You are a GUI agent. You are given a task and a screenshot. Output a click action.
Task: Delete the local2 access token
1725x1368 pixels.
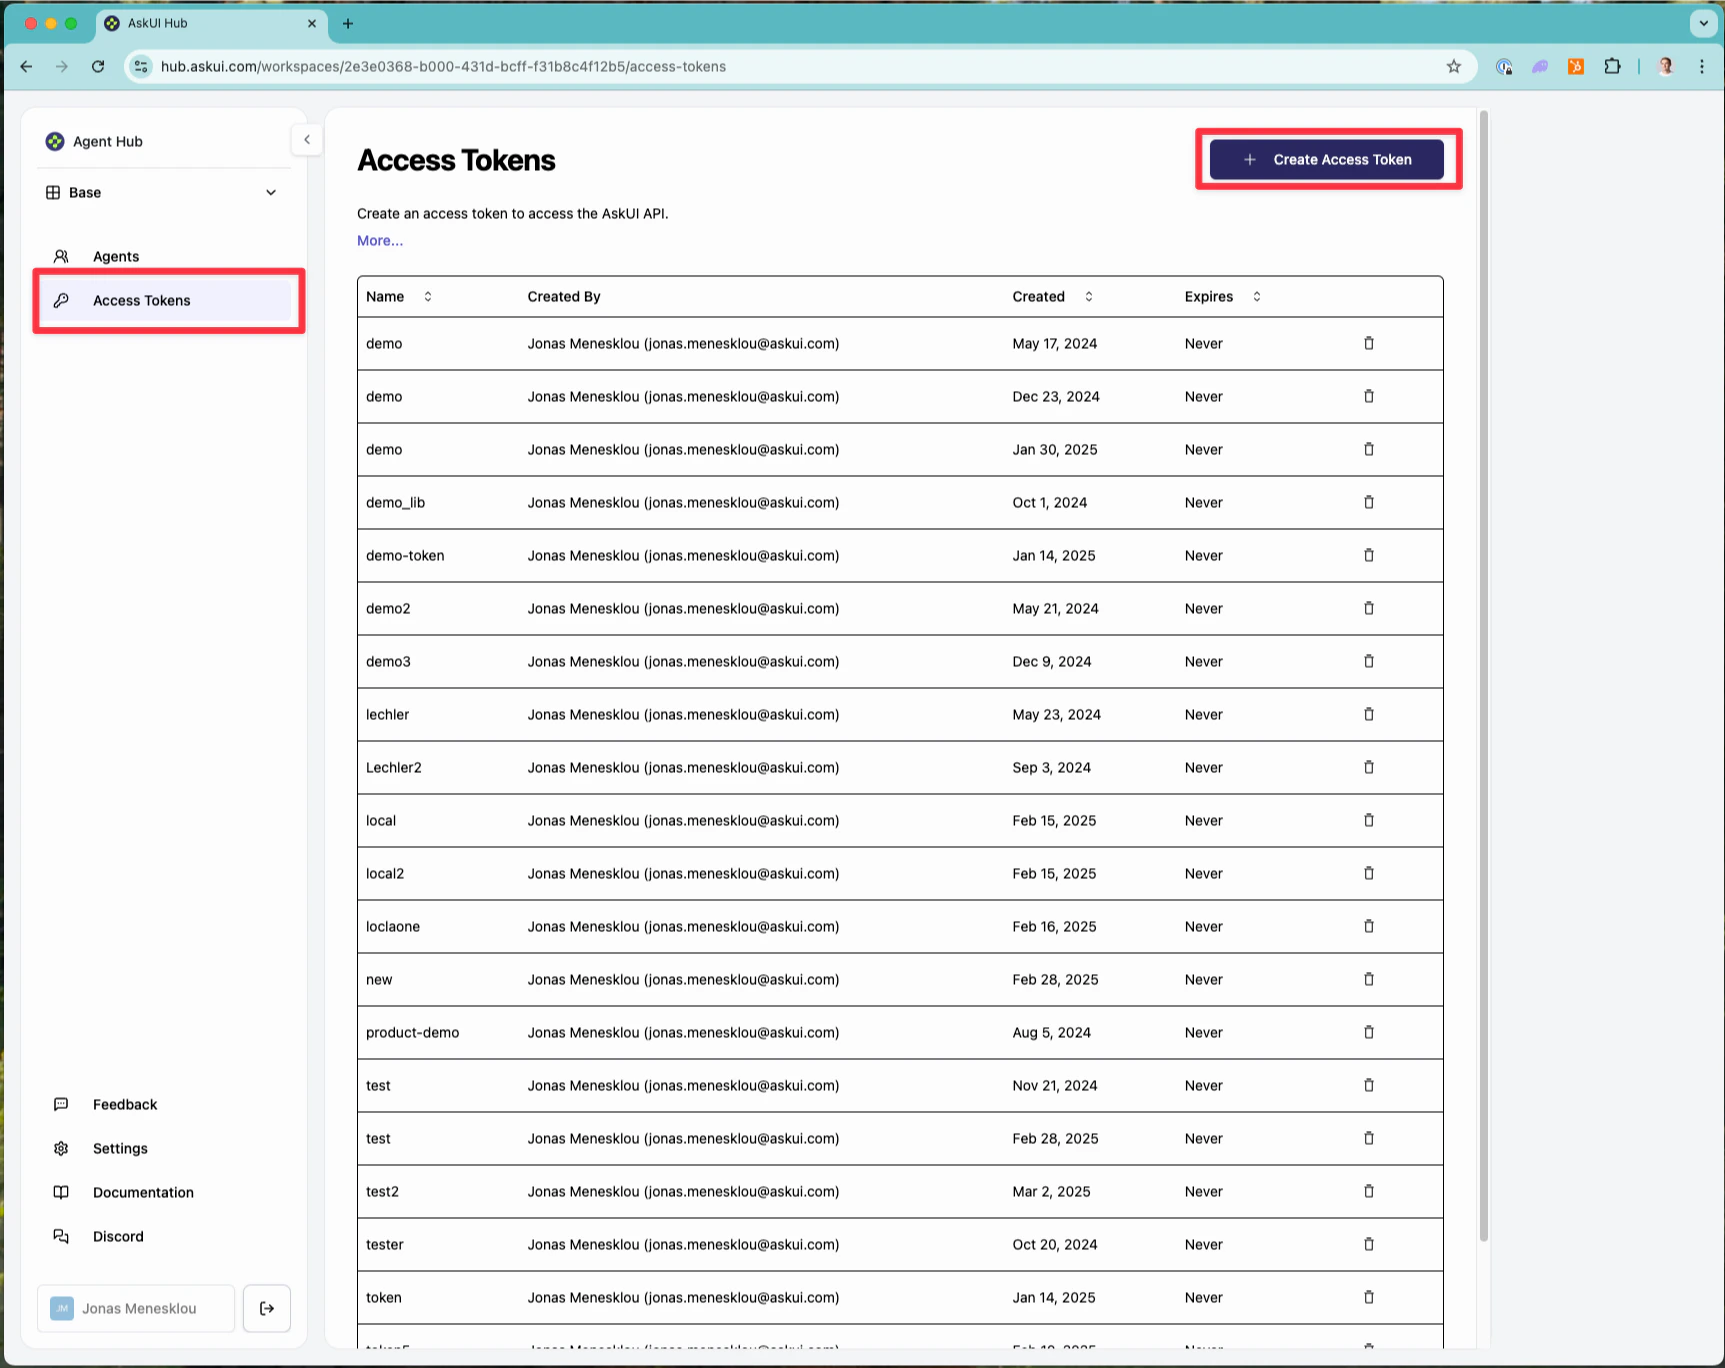tap(1369, 873)
